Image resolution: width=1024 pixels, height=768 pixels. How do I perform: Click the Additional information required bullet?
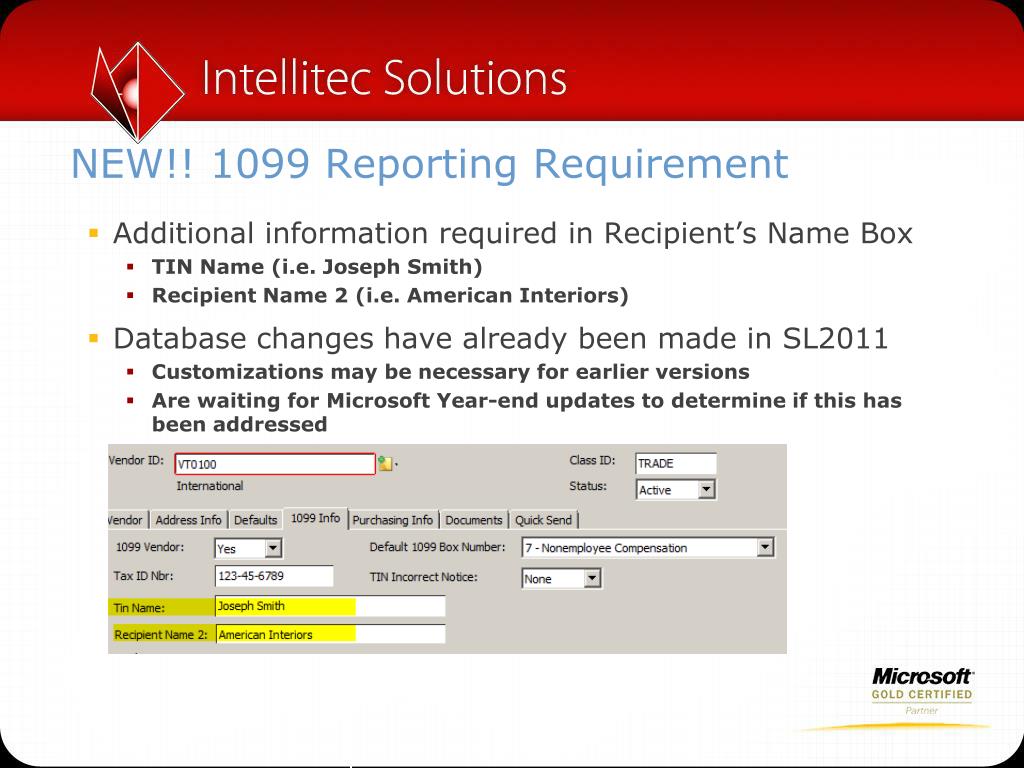tap(513, 233)
